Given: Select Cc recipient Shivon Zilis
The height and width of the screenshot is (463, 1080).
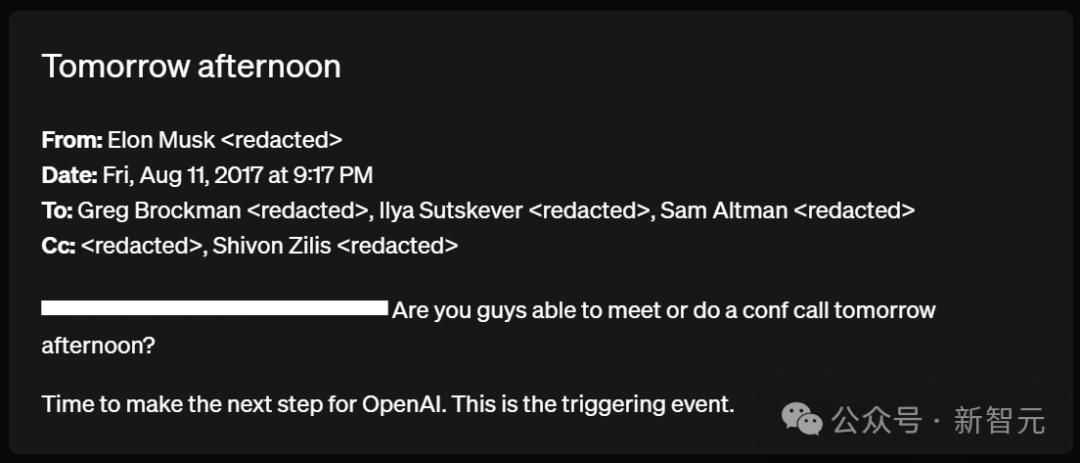Looking at the screenshot, I should (274, 245).
